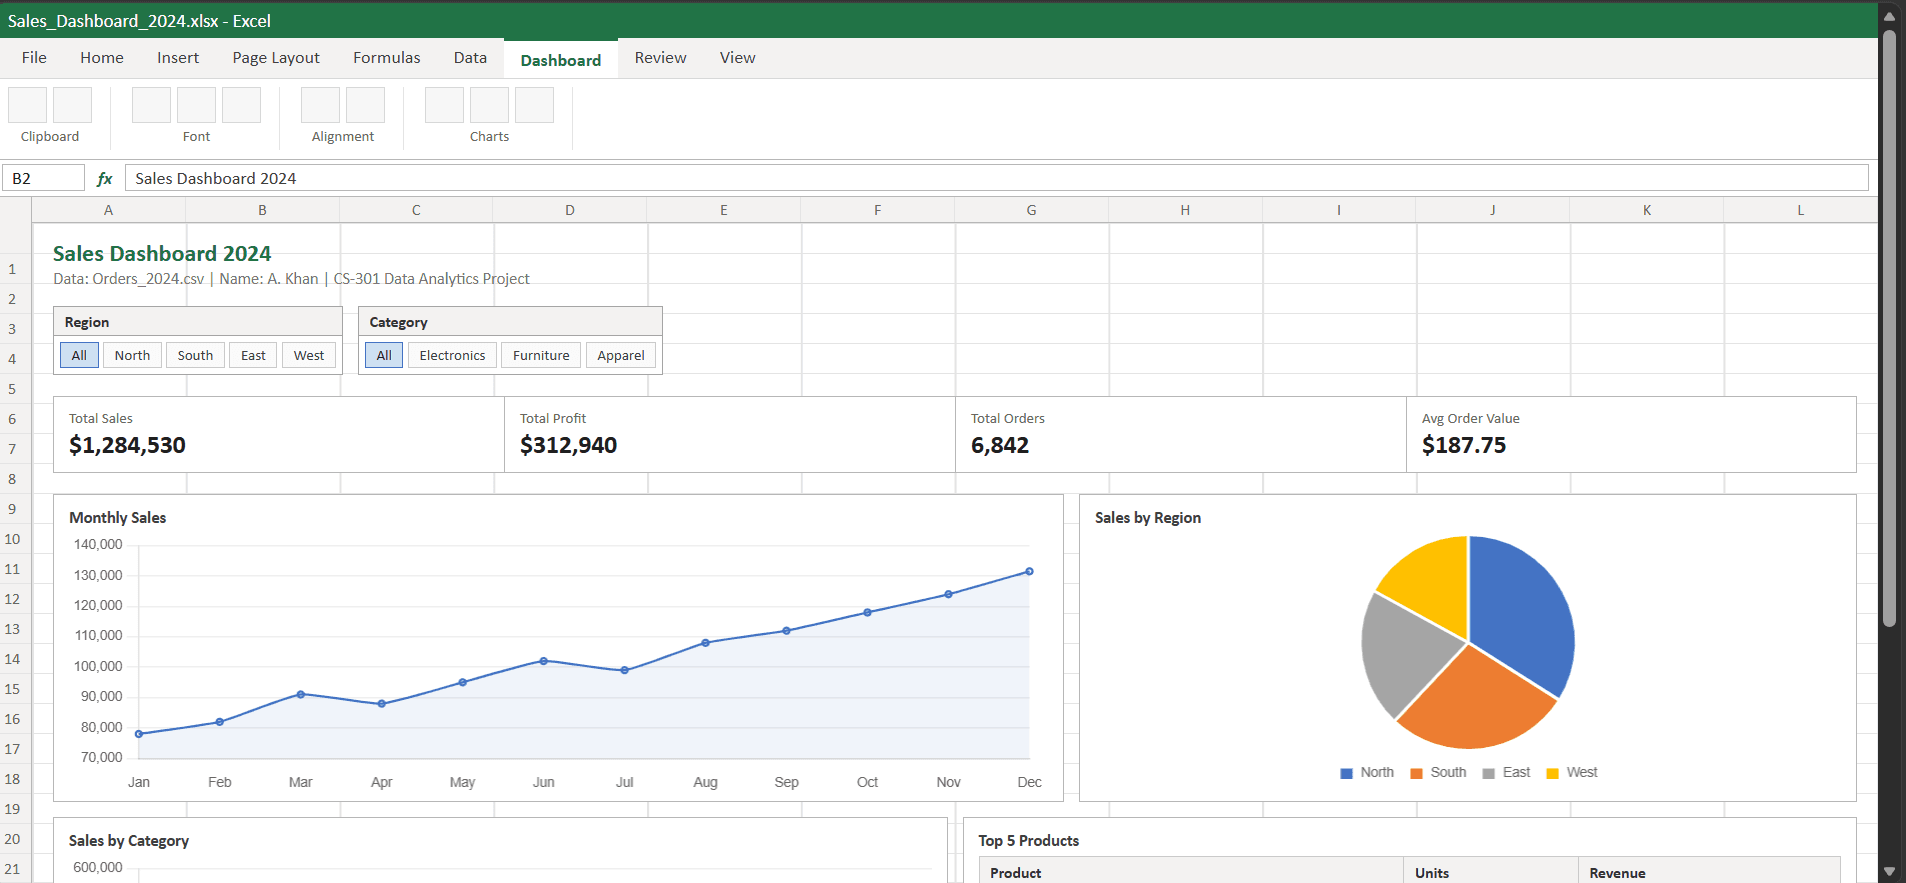
Task: Click the left button in Alignment group
Action: tap(320, 105)
